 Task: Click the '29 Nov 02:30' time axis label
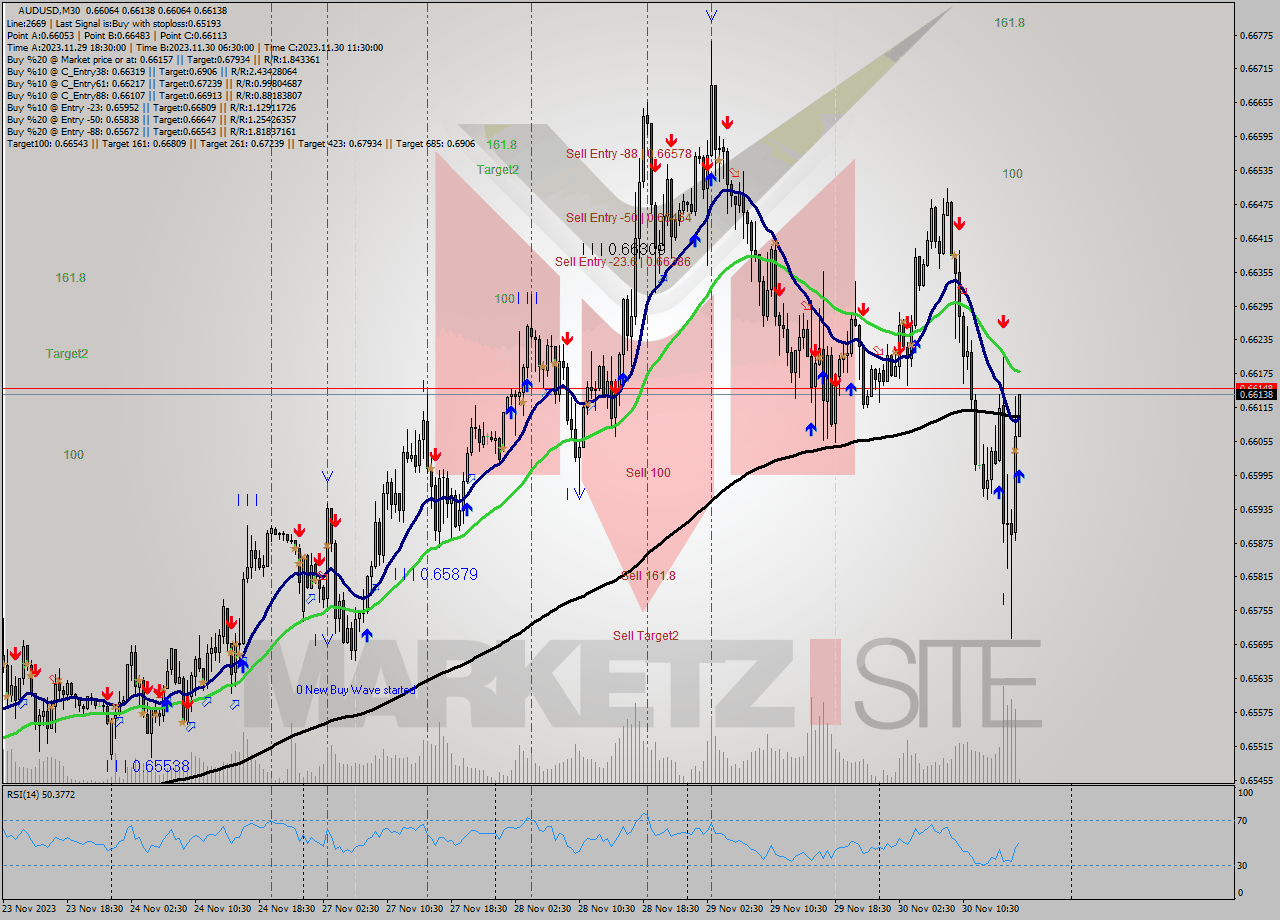pyautogui.click(x=737, y=909)
